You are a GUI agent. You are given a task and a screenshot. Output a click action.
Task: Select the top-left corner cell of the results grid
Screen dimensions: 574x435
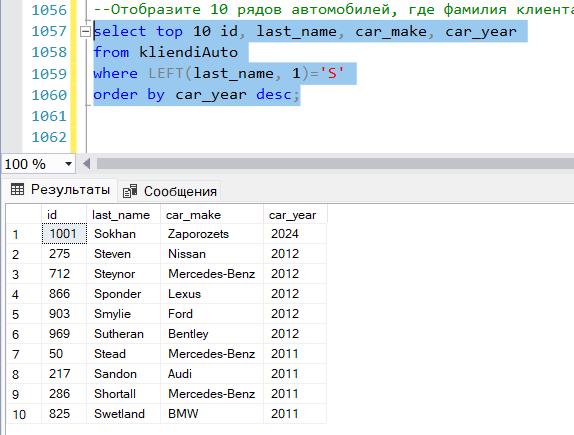click(24, 215)
